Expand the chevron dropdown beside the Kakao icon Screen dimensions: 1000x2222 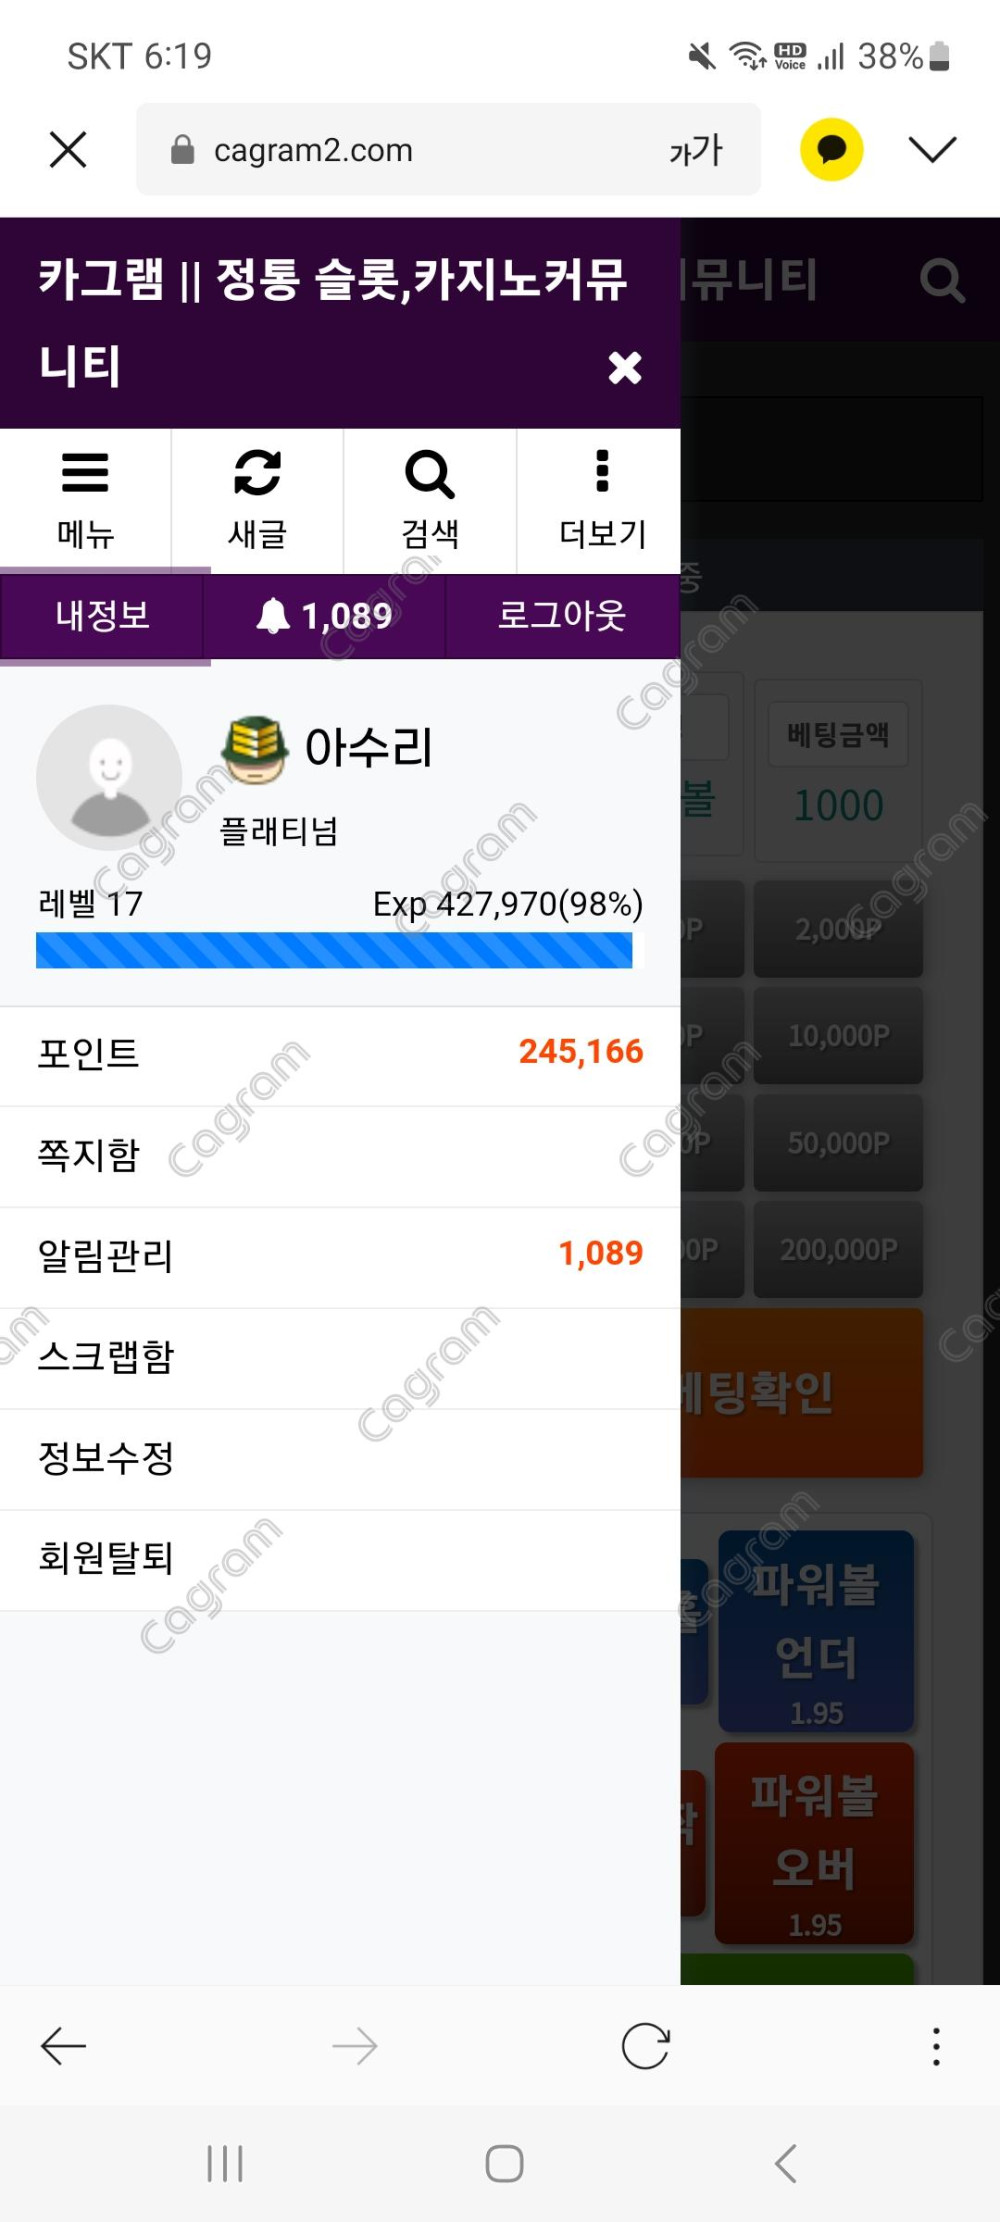coord(932,149)
